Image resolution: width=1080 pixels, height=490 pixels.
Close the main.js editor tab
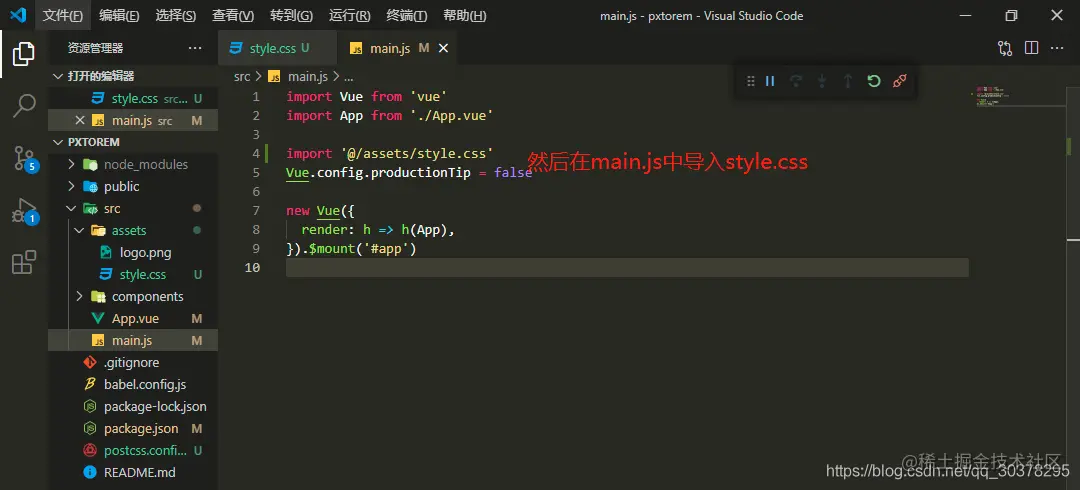pos(444,48)
